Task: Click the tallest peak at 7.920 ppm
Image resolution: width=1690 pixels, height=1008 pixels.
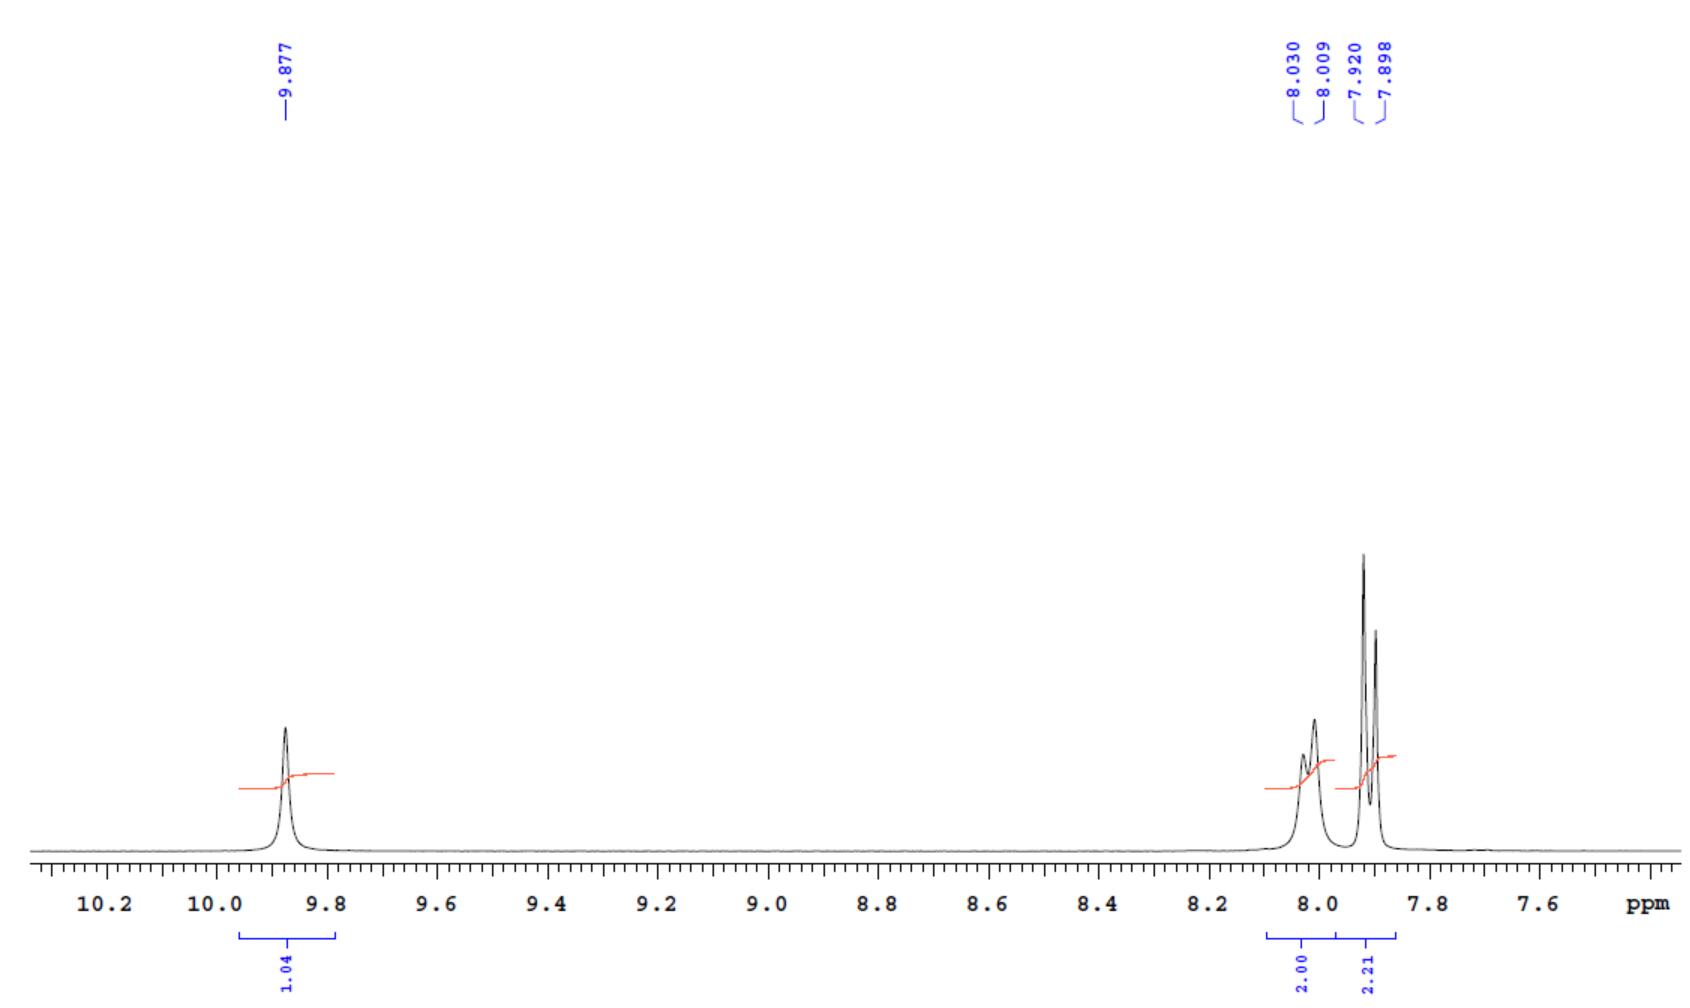Action: 1363,700
